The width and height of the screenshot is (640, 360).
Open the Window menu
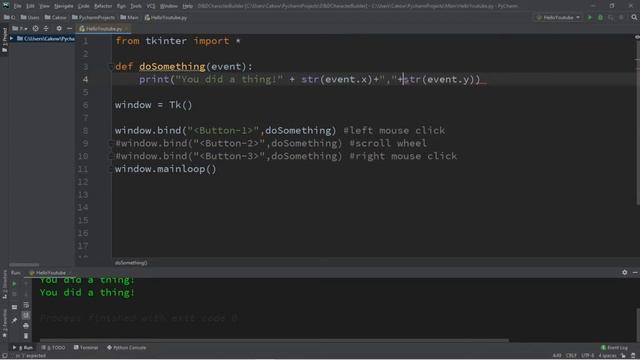coord(169,6)
